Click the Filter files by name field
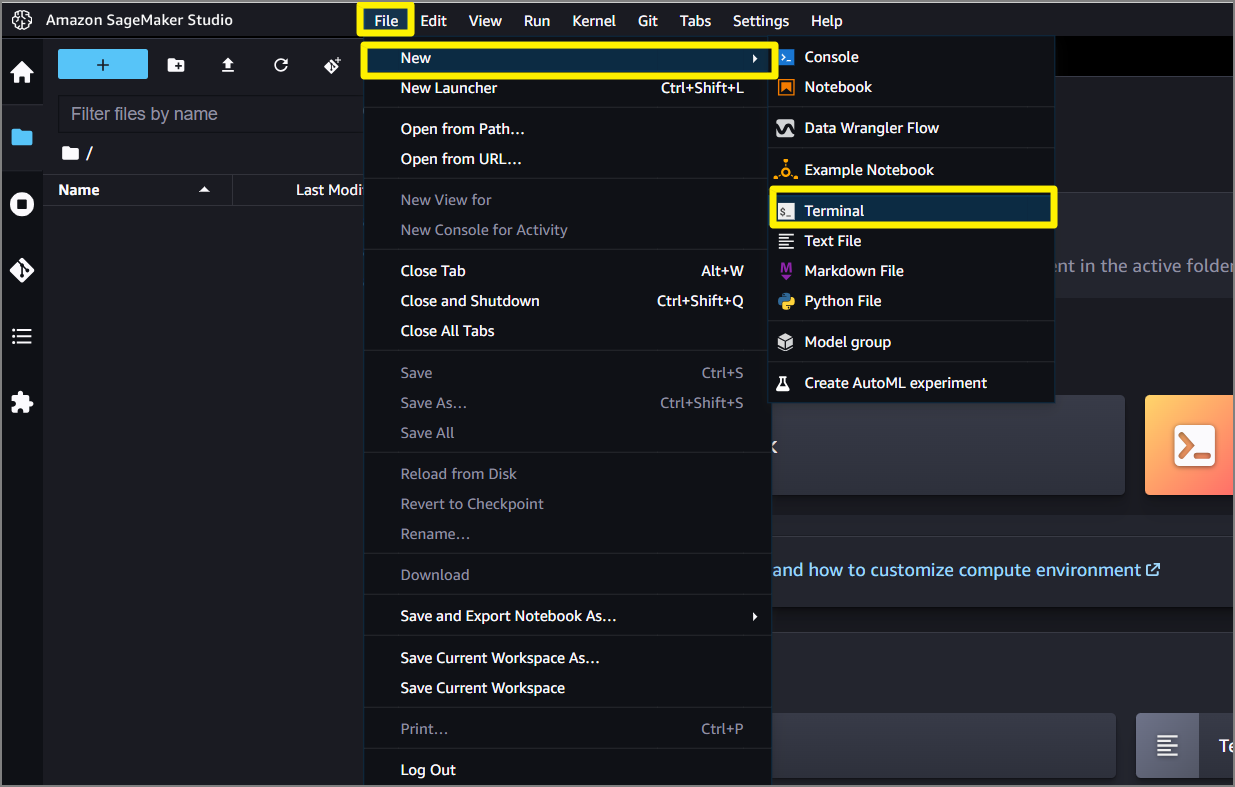1235x787 pixels. (210, 114)
